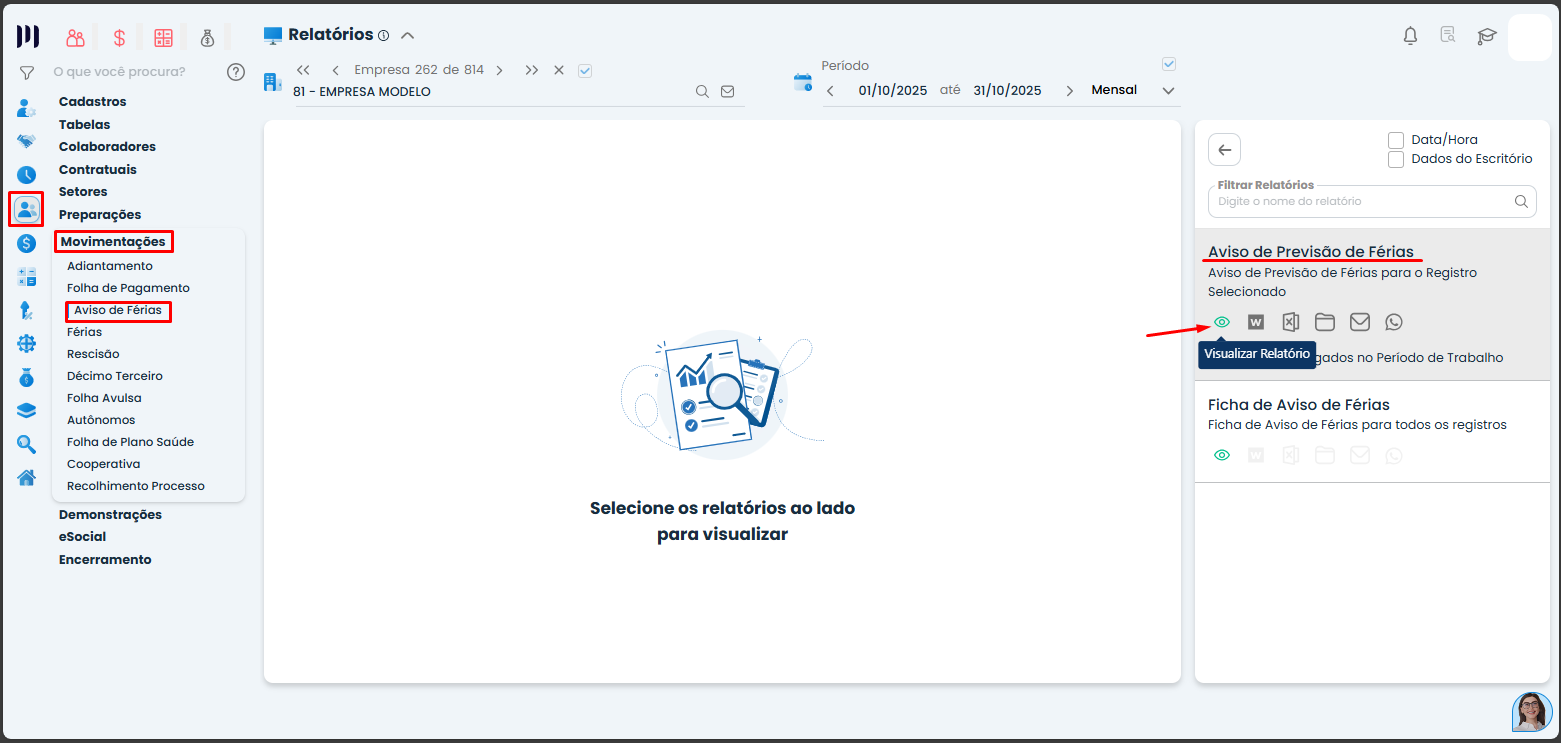1561x743 pixels.
Task: Click the help question mark icon
Action: click(236, 72)
